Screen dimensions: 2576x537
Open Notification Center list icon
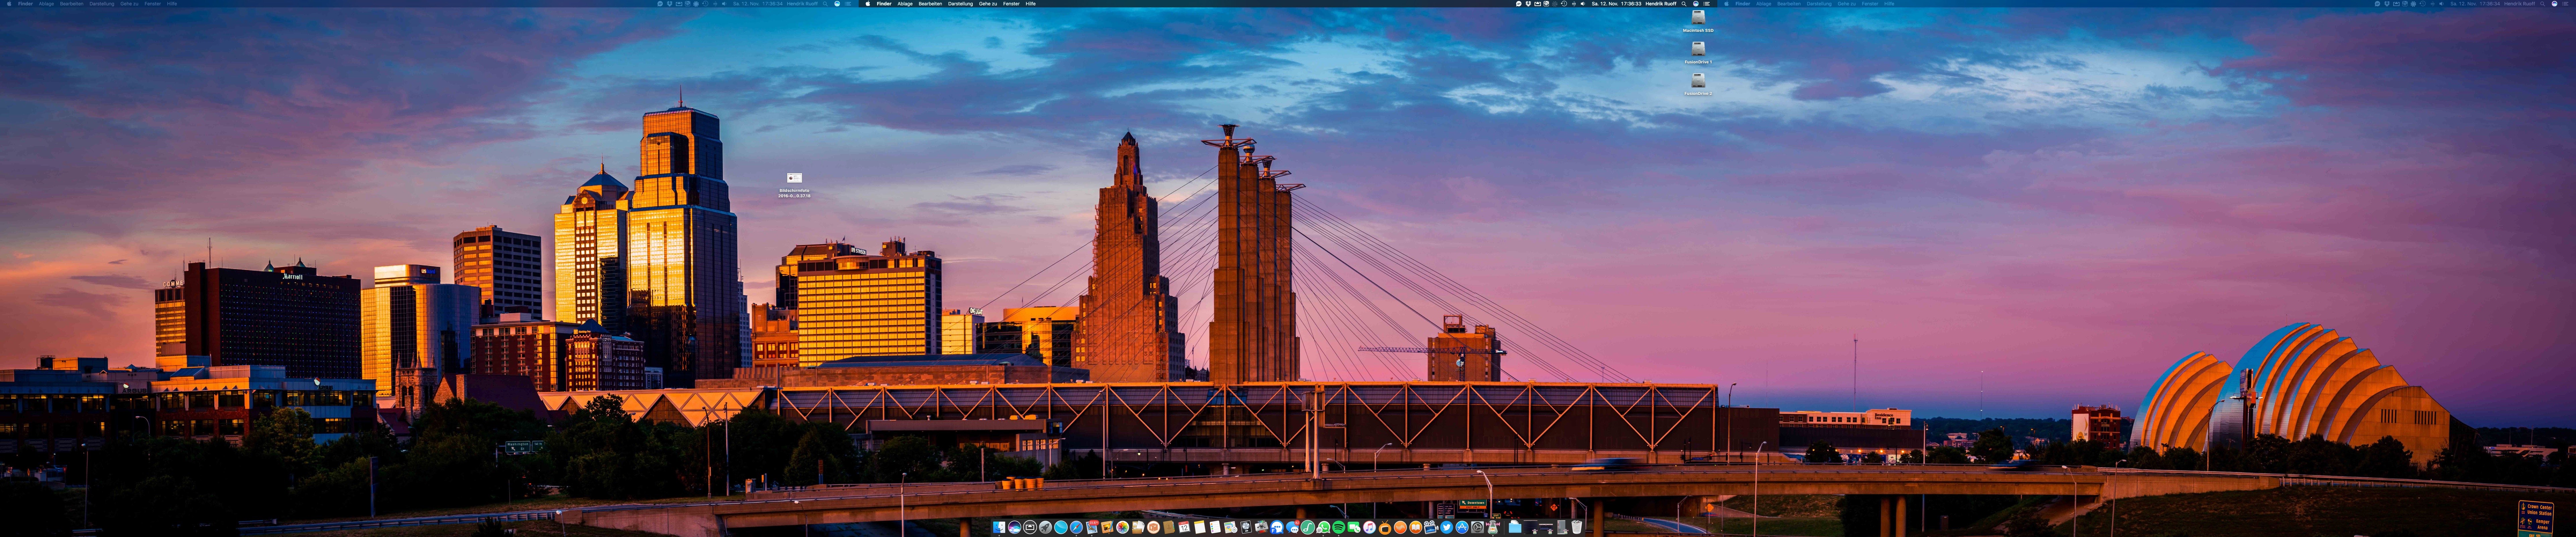(1707, 4)
